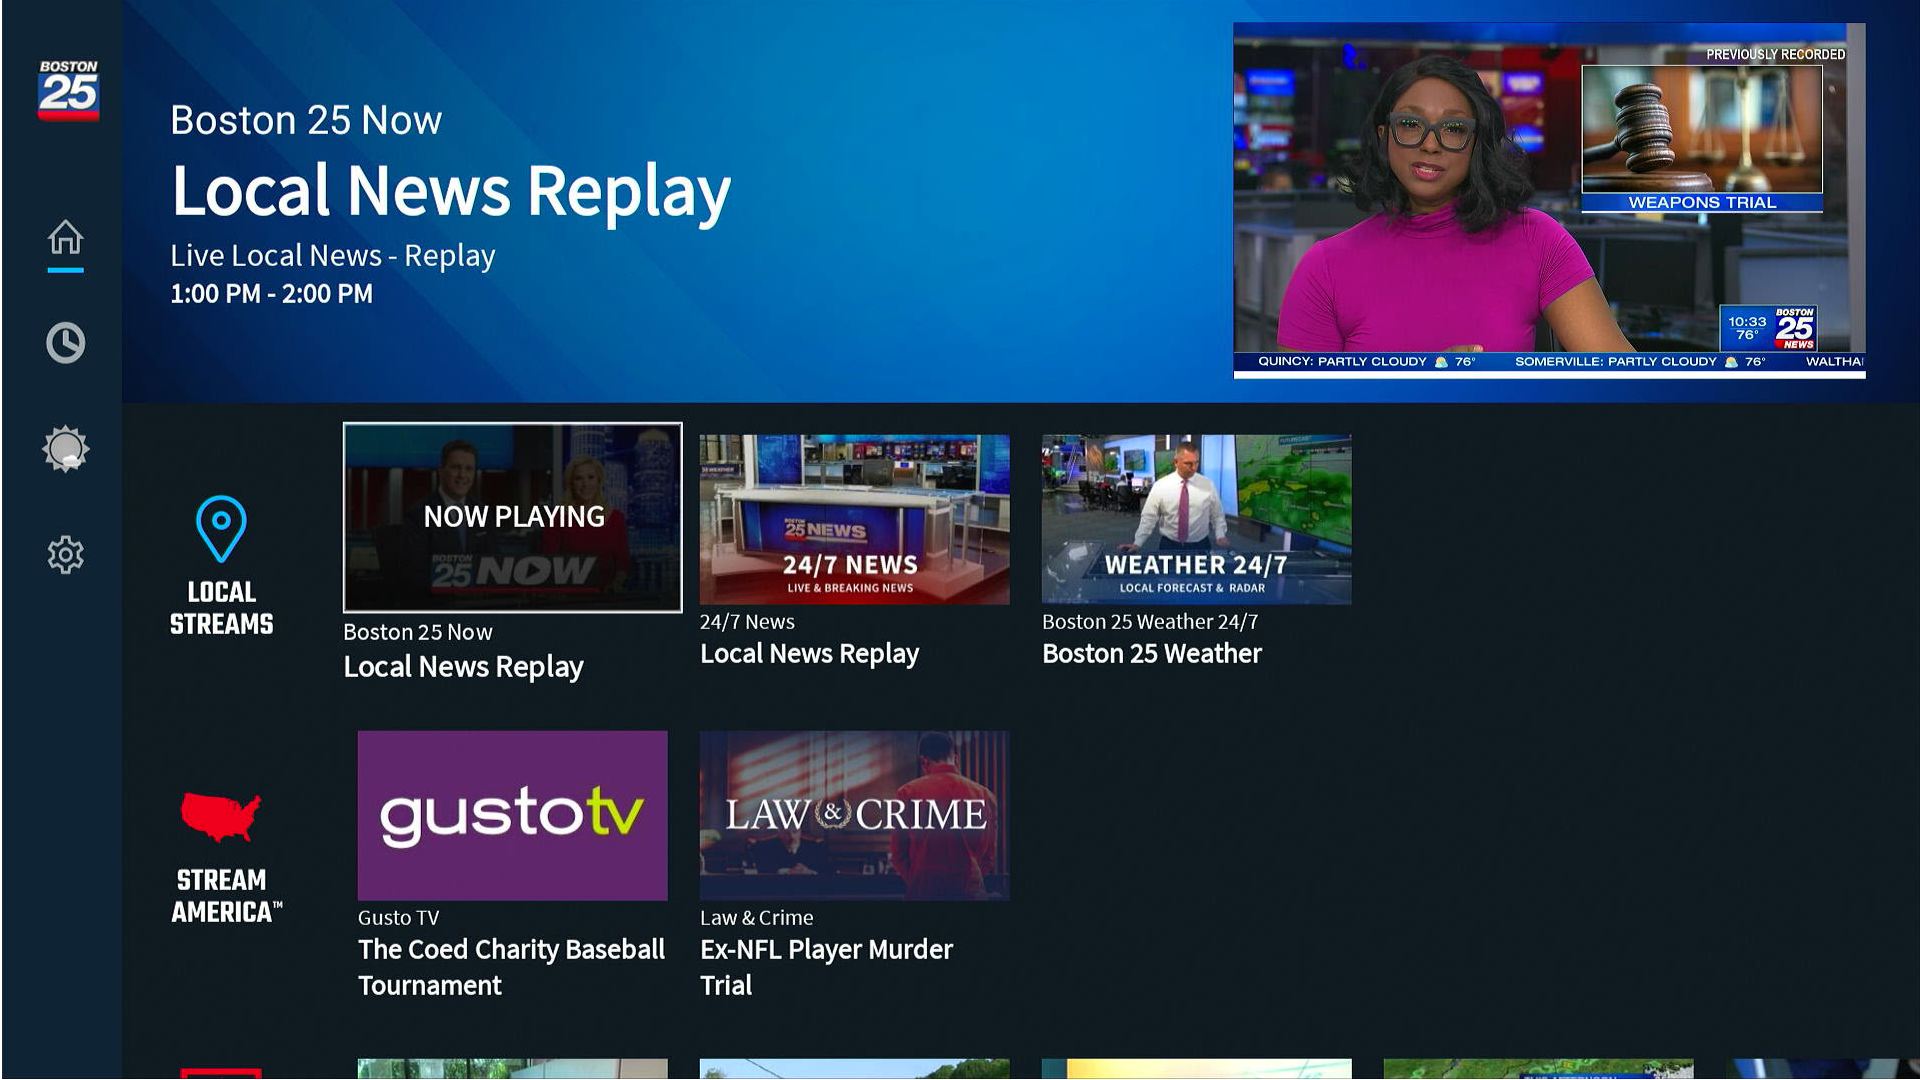Select the partially visible red category icon
Screen dimensions: 1920x1080
(221, 1073)
